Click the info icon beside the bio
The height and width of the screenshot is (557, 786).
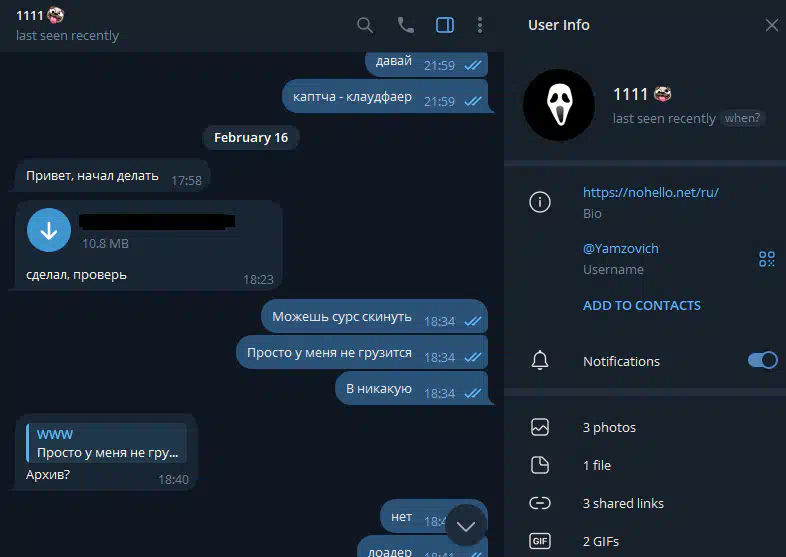coord(540,202)
